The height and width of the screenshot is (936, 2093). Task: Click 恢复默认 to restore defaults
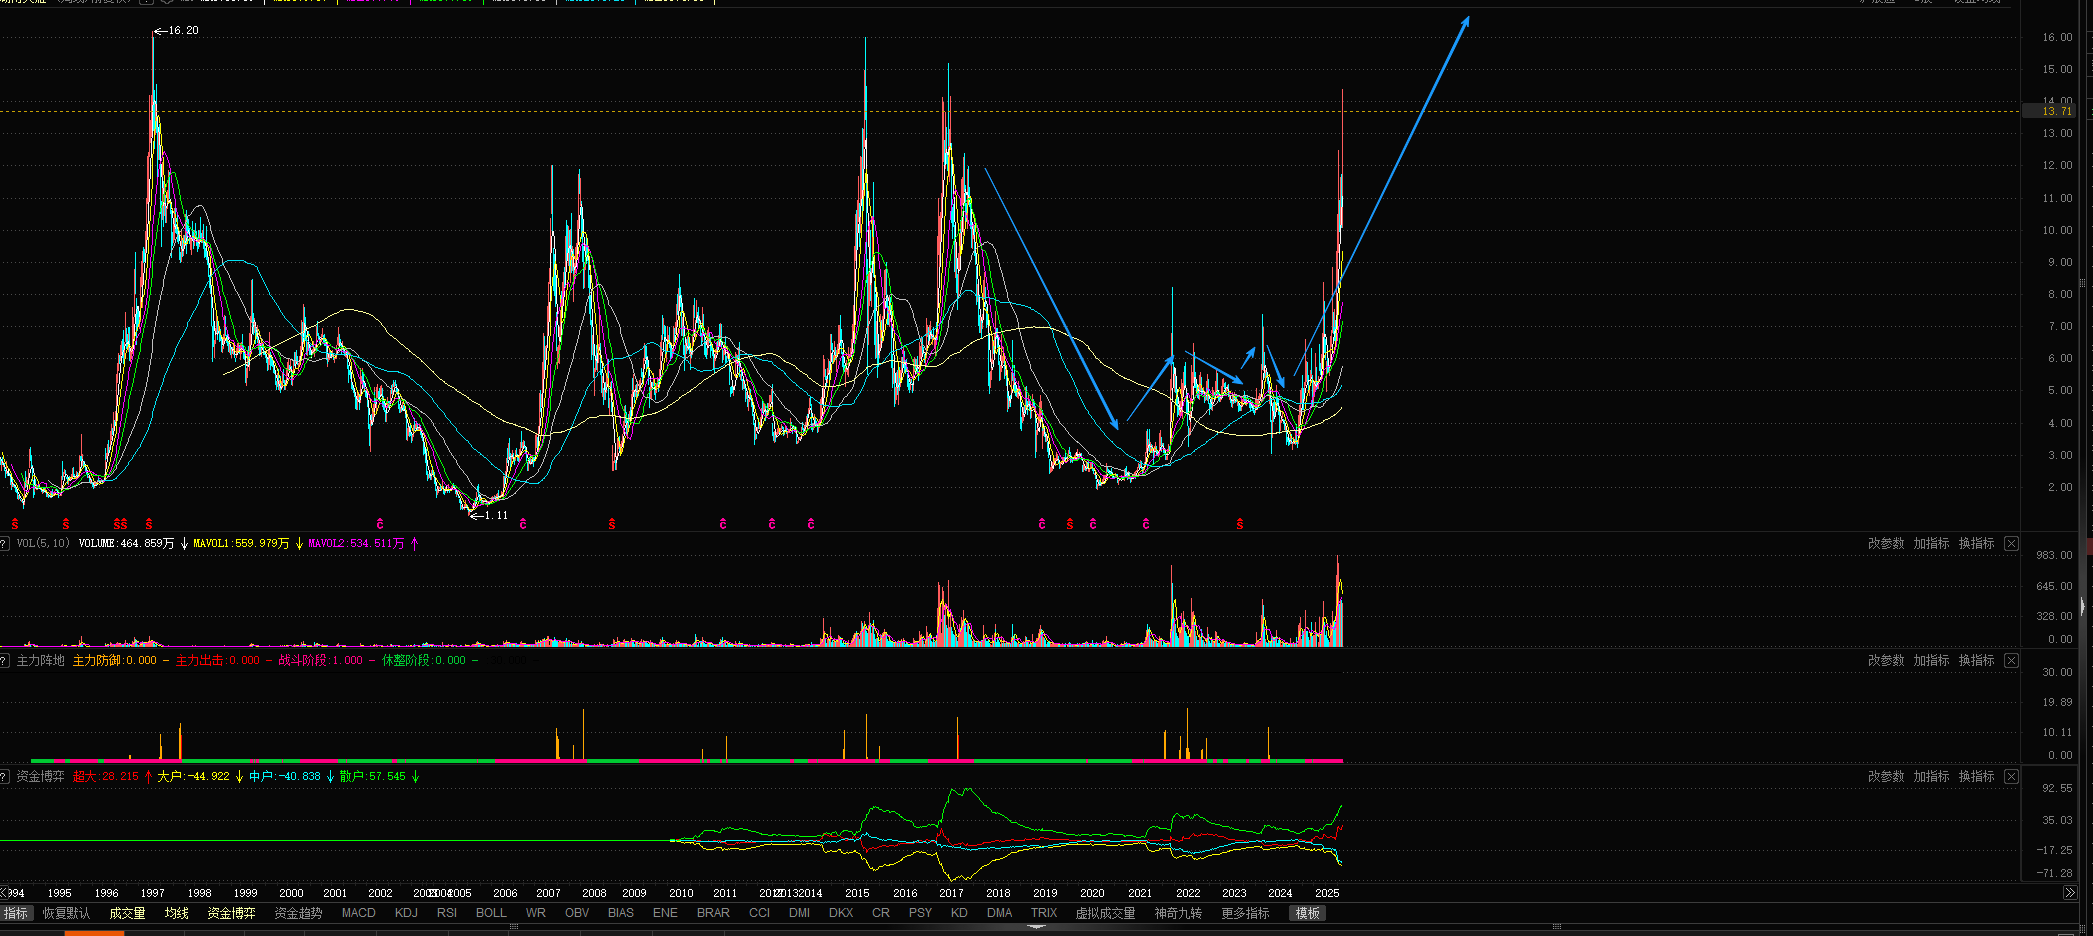point(66,913)
